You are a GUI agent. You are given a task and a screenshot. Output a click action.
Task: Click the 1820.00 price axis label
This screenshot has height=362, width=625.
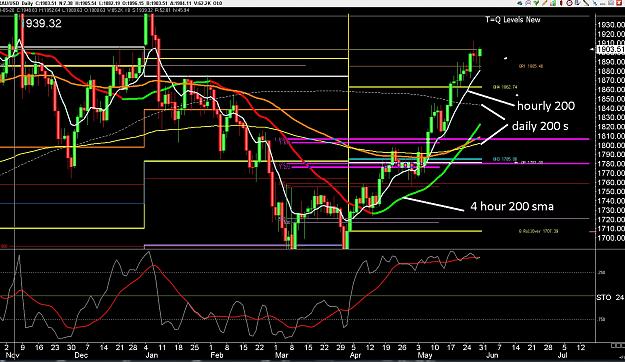click(610, 127)
